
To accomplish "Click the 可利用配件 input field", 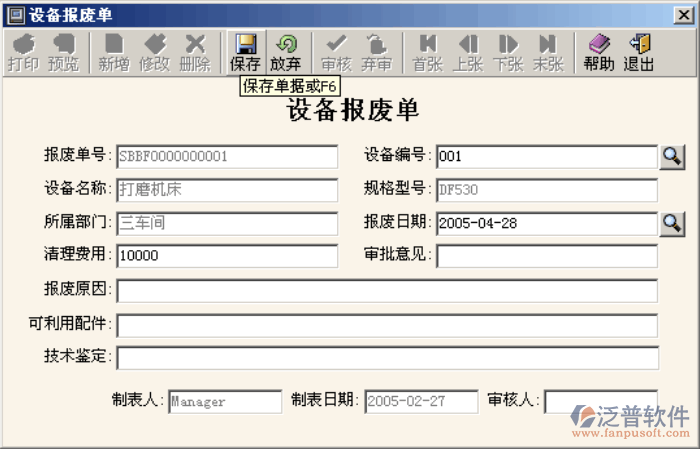I will coord(387,325).
